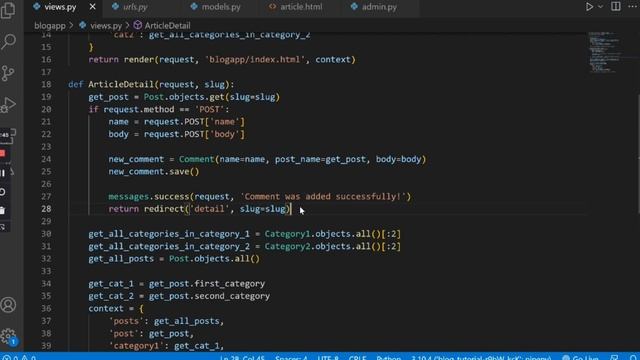Change line endings via CRLF status item
Screen dimensions: 640x360
[358, 357]
